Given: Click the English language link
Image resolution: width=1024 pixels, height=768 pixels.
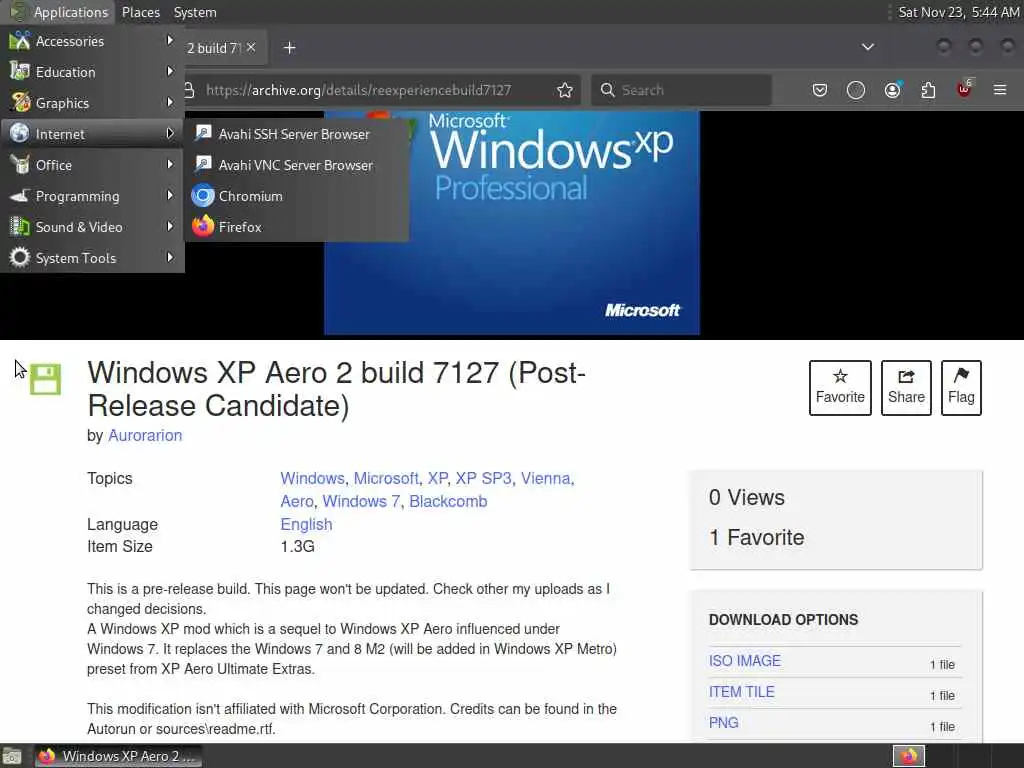Looking at the screenshot, I should (x=306, y=524).
